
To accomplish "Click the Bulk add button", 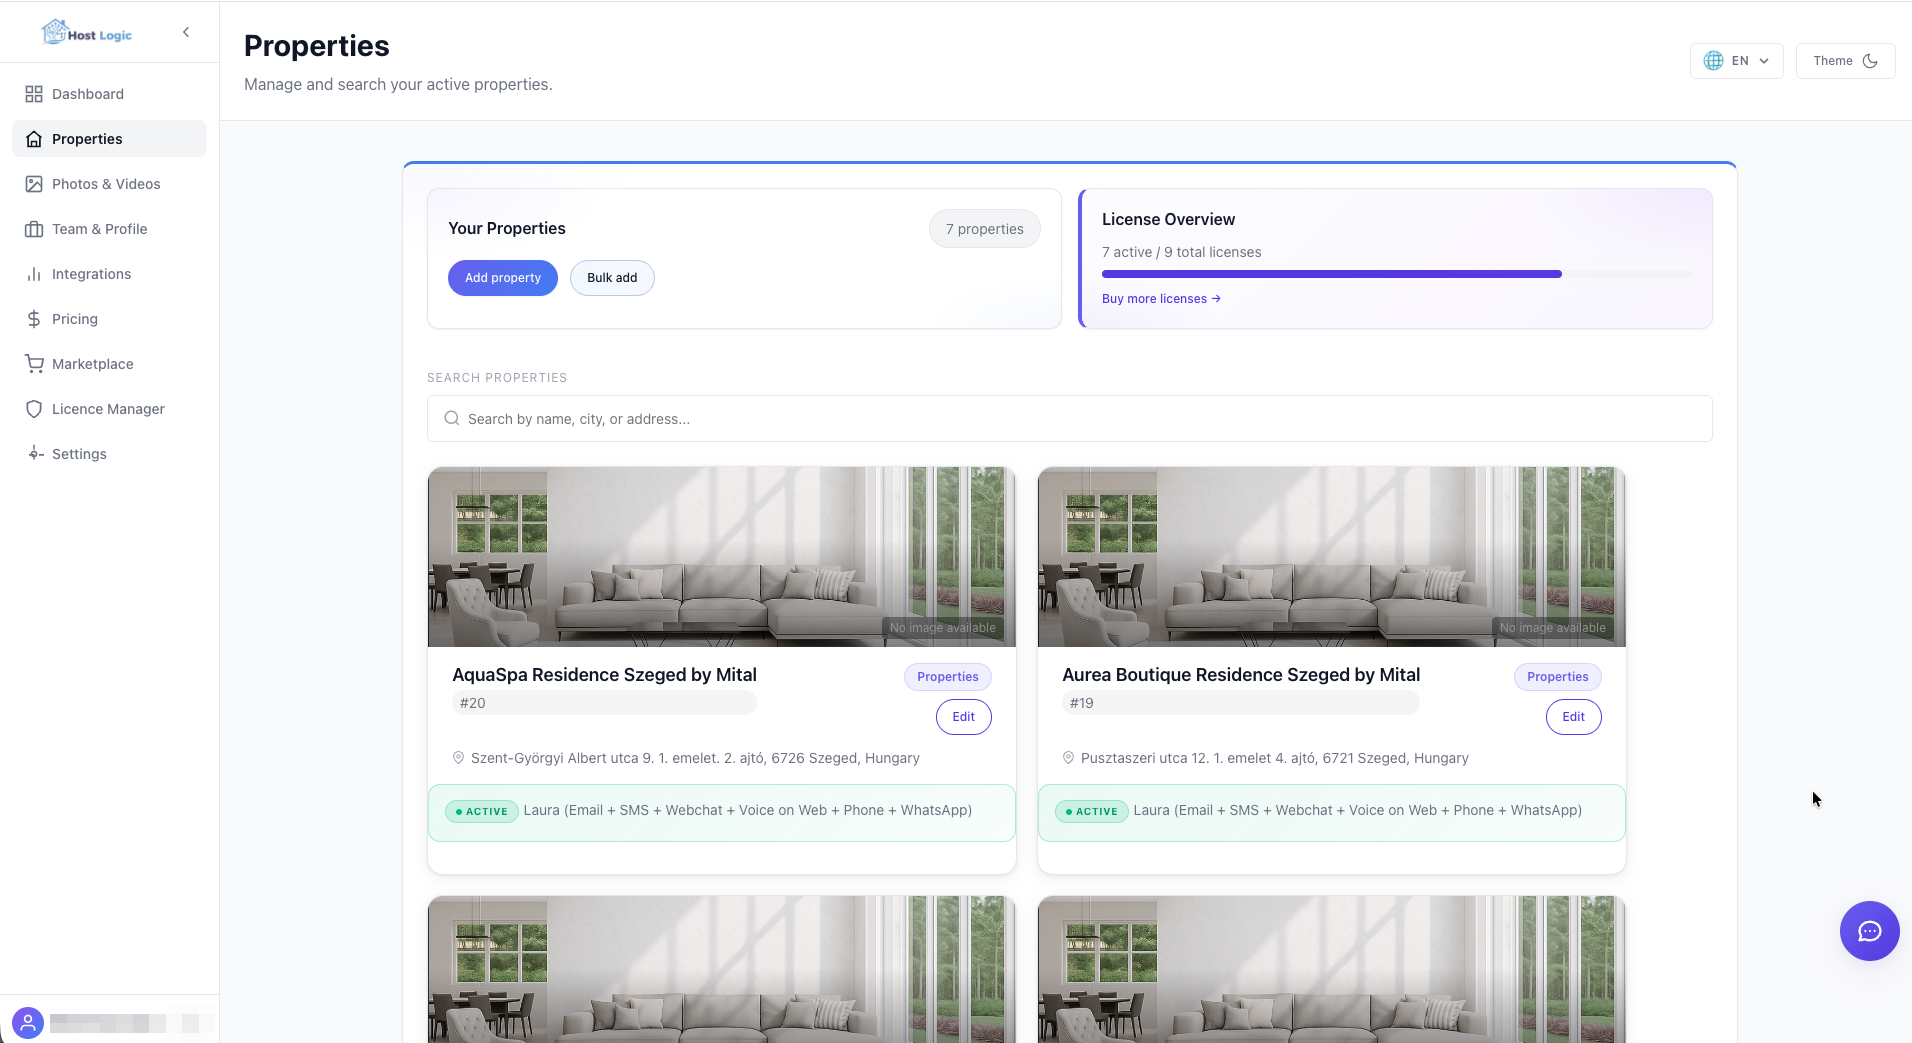I will click(x=612, y=278).
